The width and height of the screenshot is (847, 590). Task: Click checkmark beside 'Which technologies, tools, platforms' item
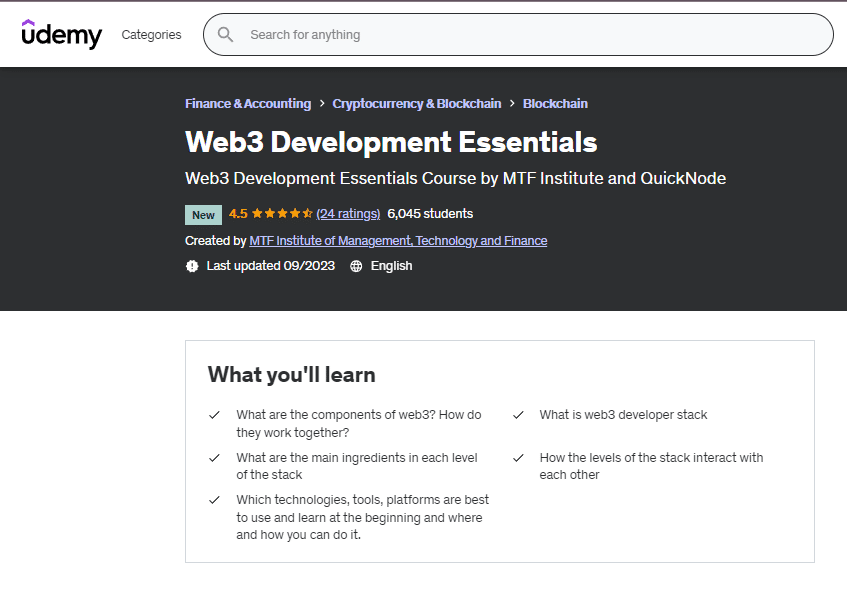214,500
